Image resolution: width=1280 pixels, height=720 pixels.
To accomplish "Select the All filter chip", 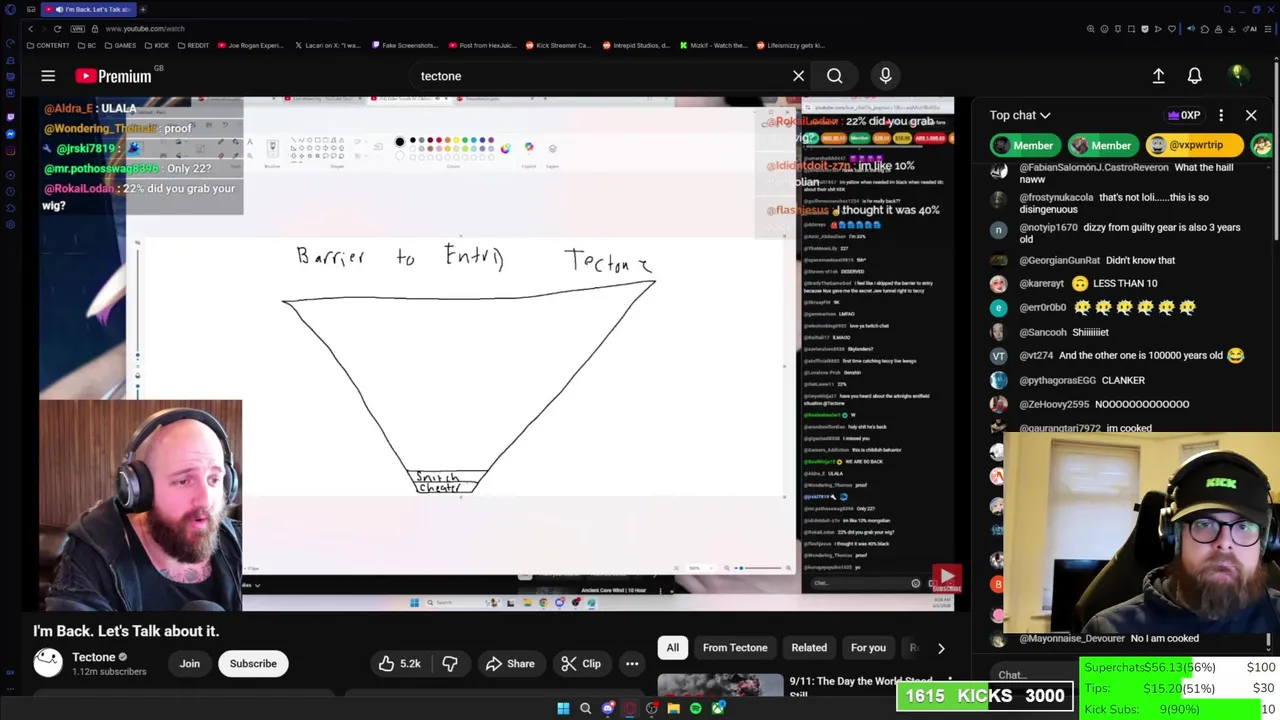I will 673,648.
